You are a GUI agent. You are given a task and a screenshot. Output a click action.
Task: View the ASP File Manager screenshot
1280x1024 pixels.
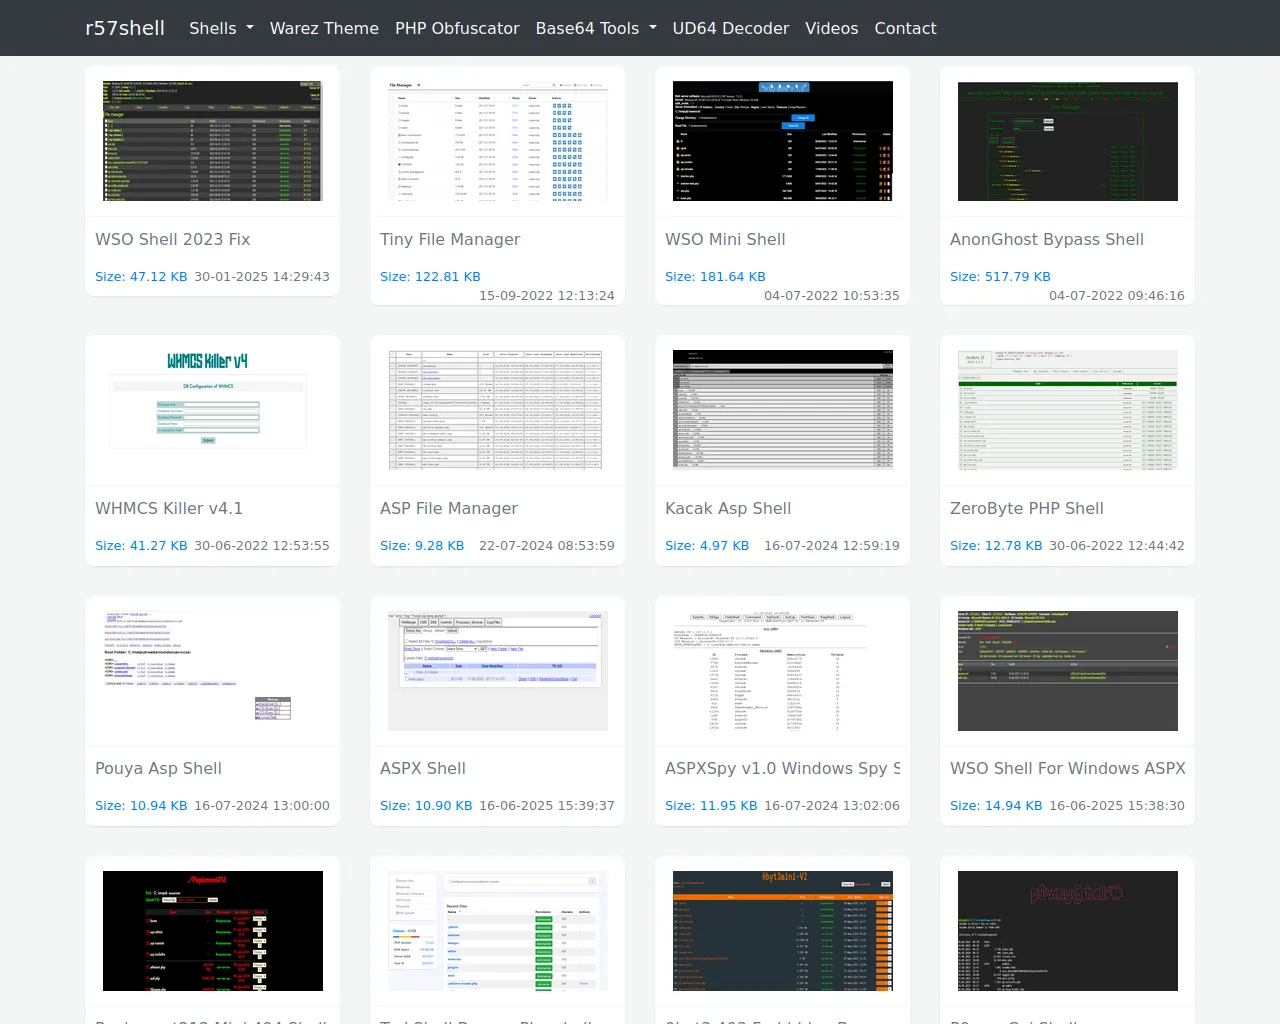click(x=498, y=410)
